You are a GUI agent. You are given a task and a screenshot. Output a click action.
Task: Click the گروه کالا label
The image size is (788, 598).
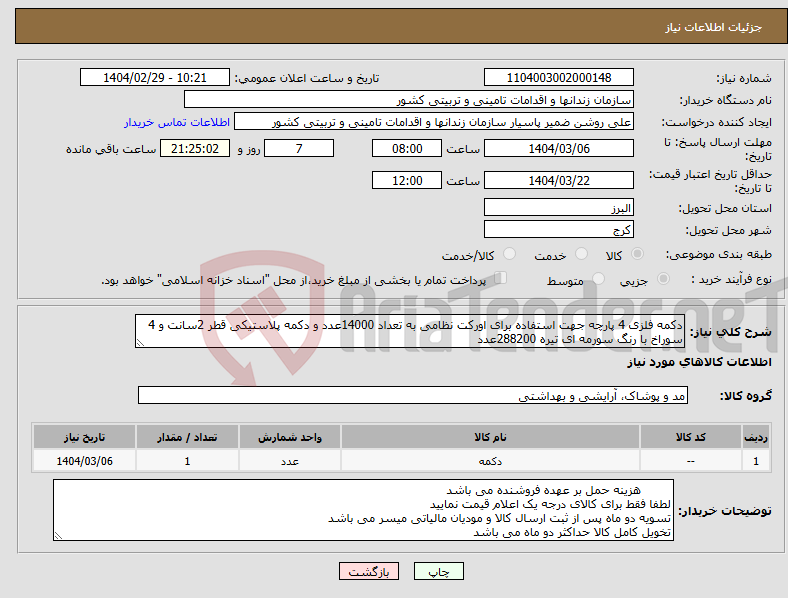coord(746,395)
